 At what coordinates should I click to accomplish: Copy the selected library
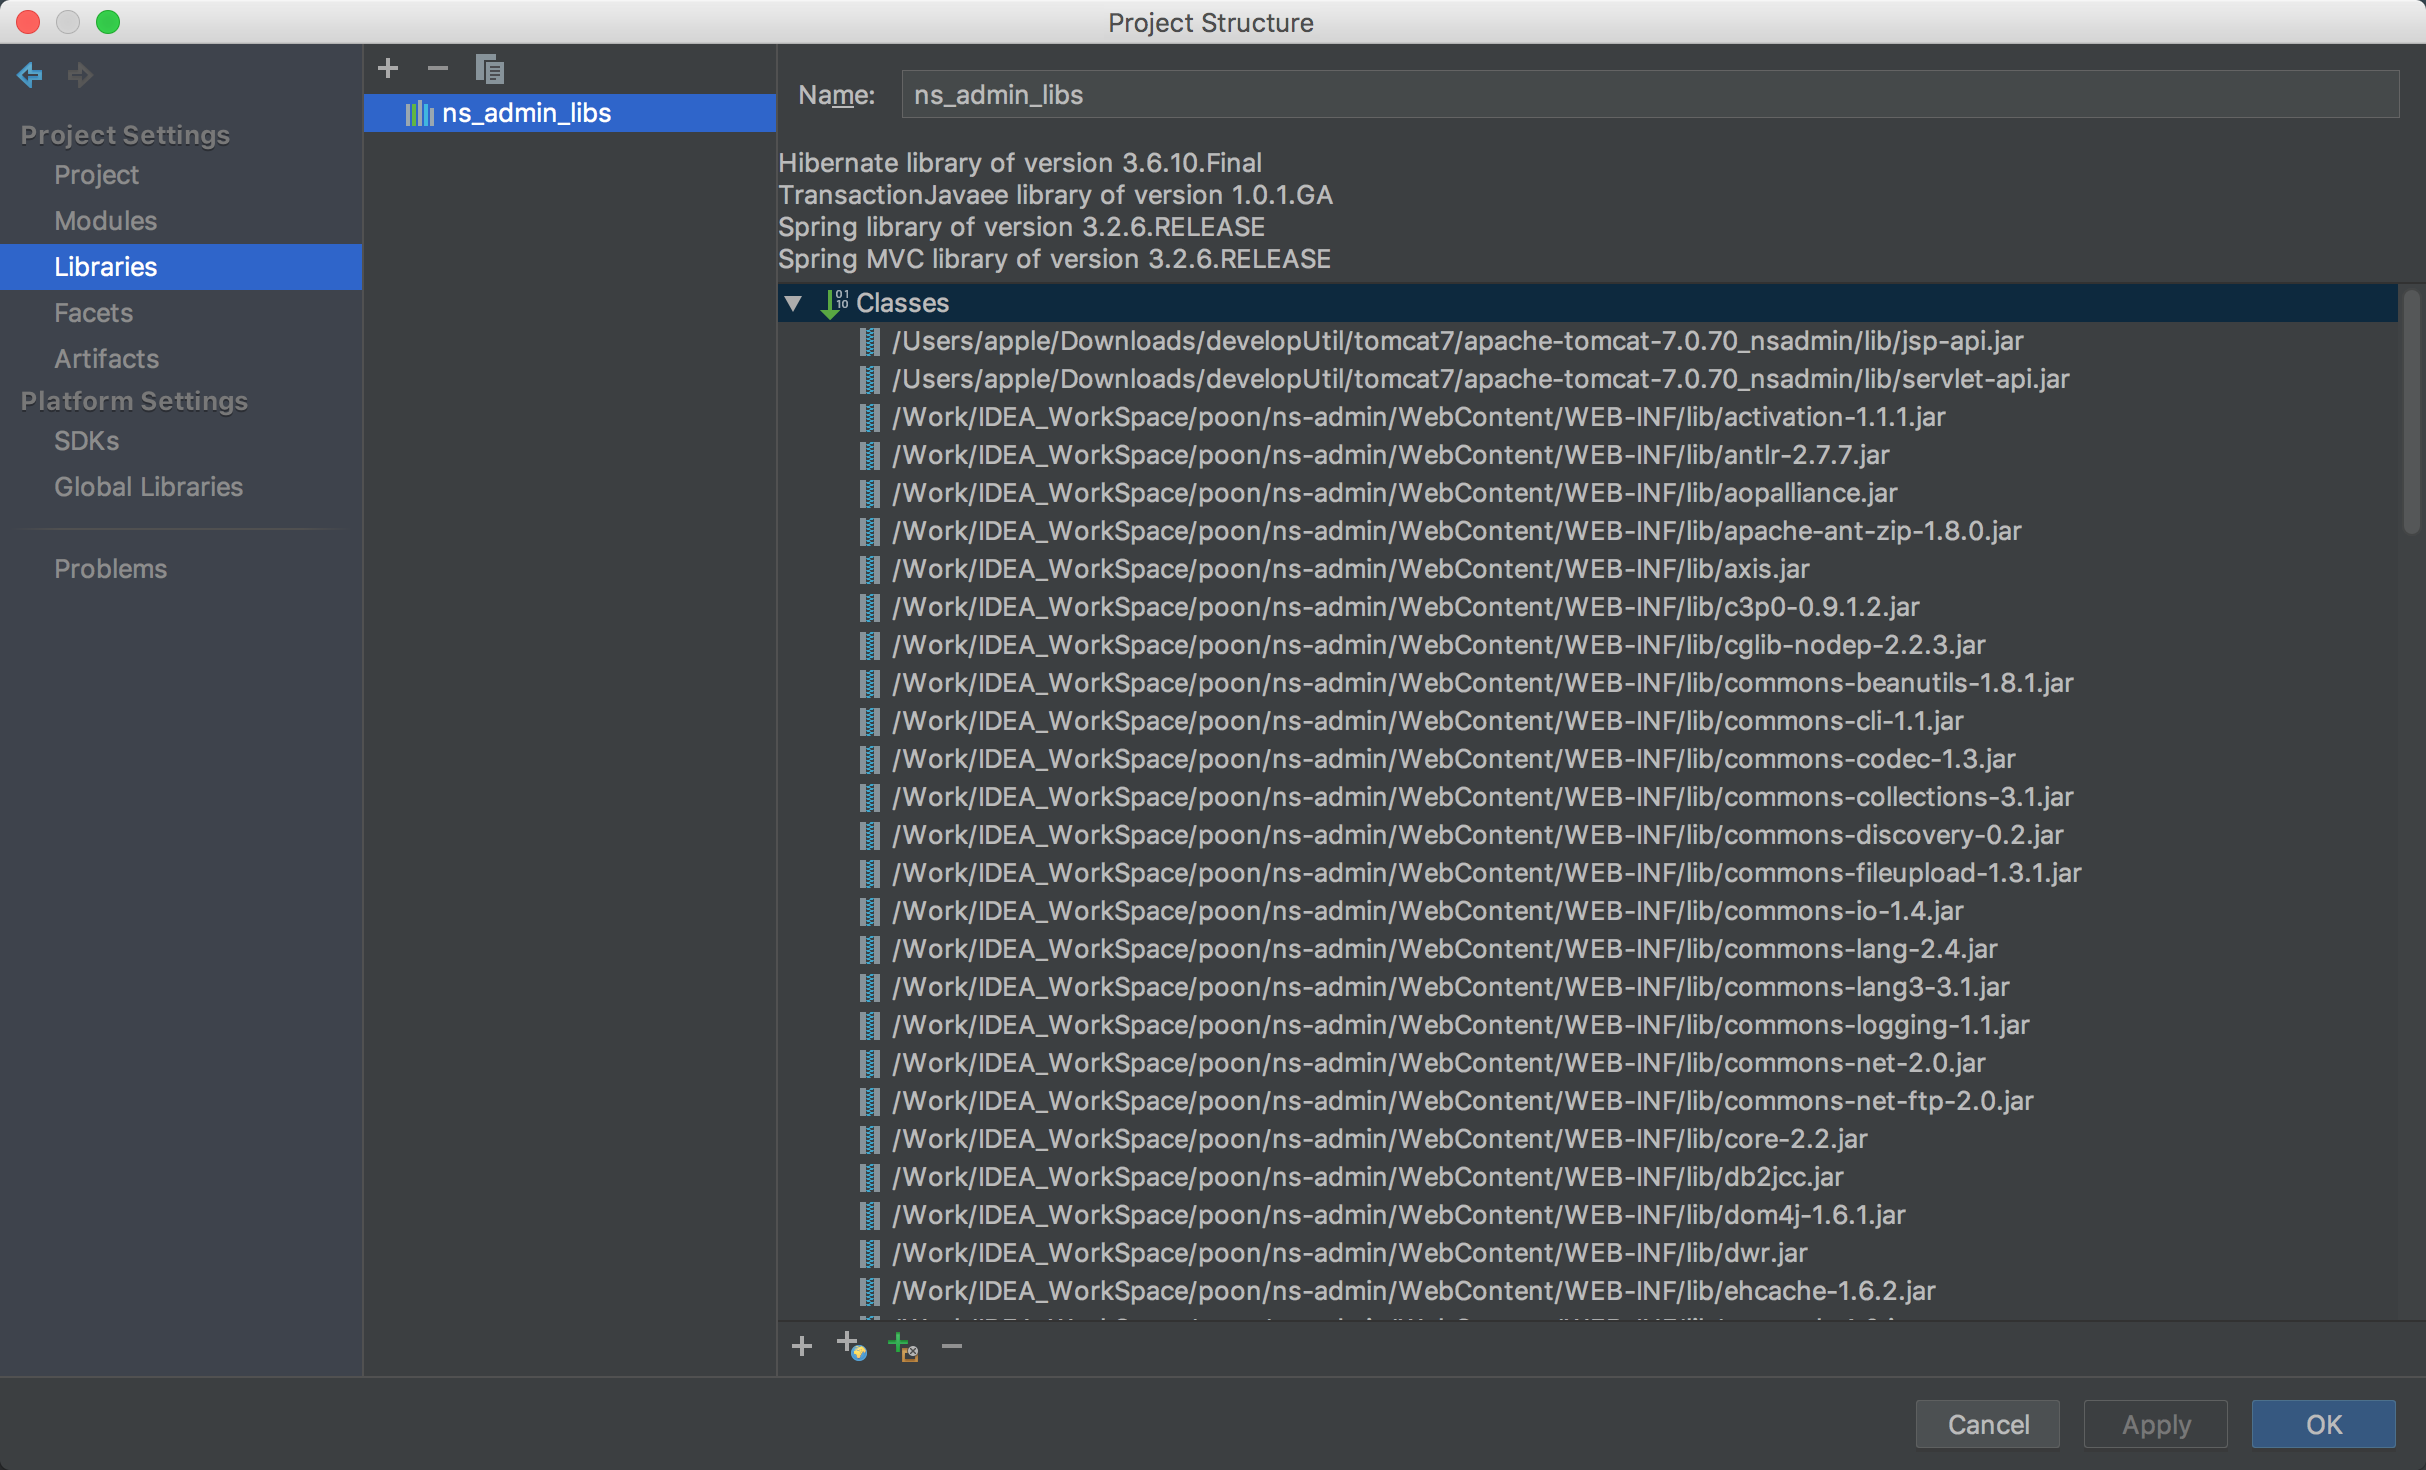489,69
